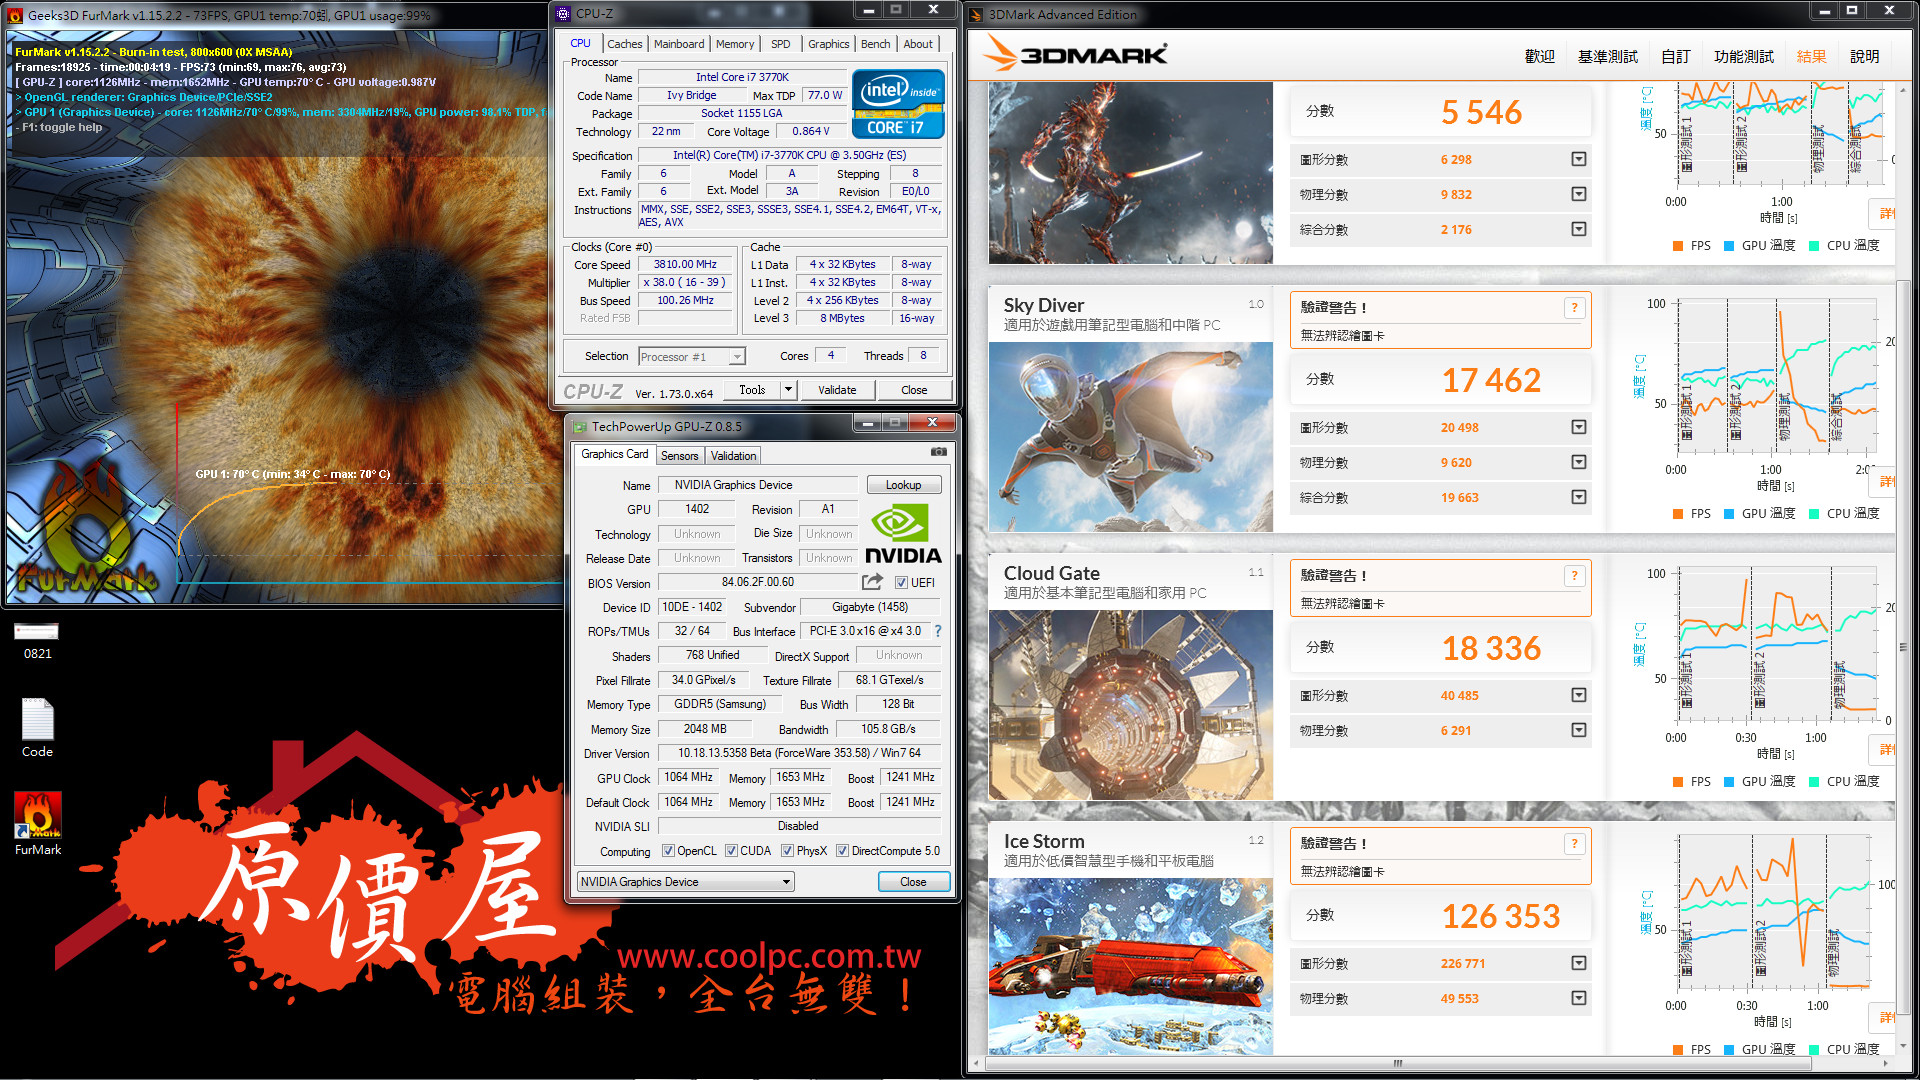Toggle the UEFI checkbox in GPU-Z
This screenshot has height=1080, width=1920.
point(901,583)
